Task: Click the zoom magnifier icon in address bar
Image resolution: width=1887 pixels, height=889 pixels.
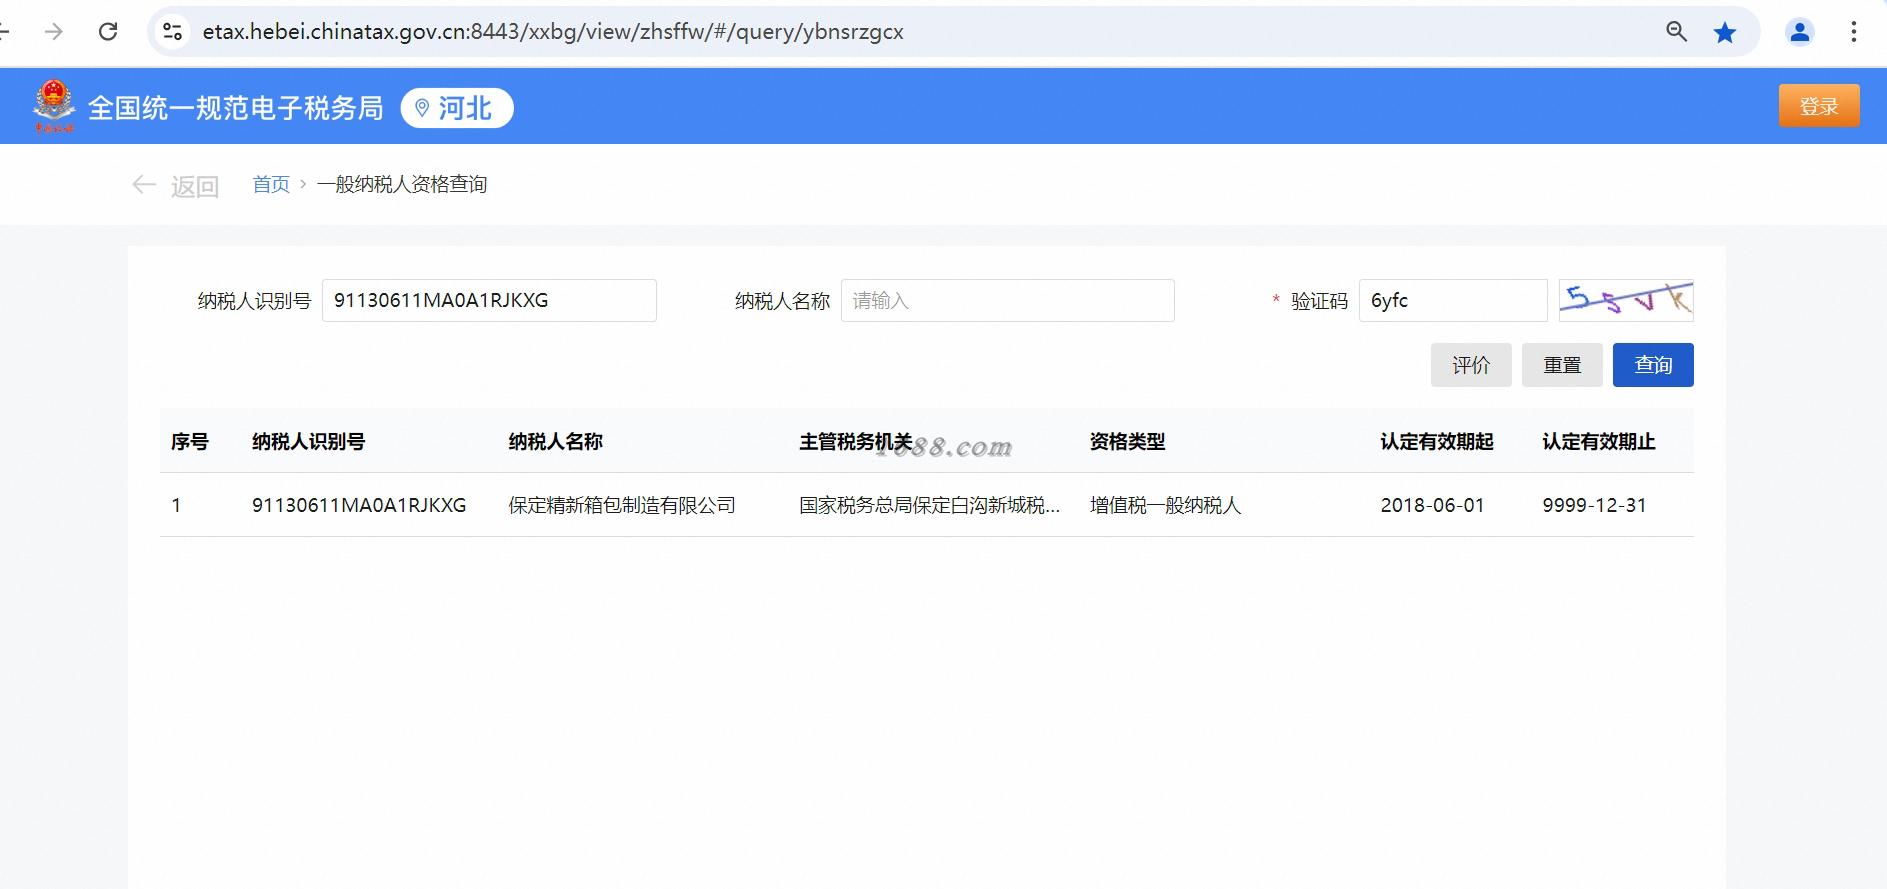Action: (1677, 32)
